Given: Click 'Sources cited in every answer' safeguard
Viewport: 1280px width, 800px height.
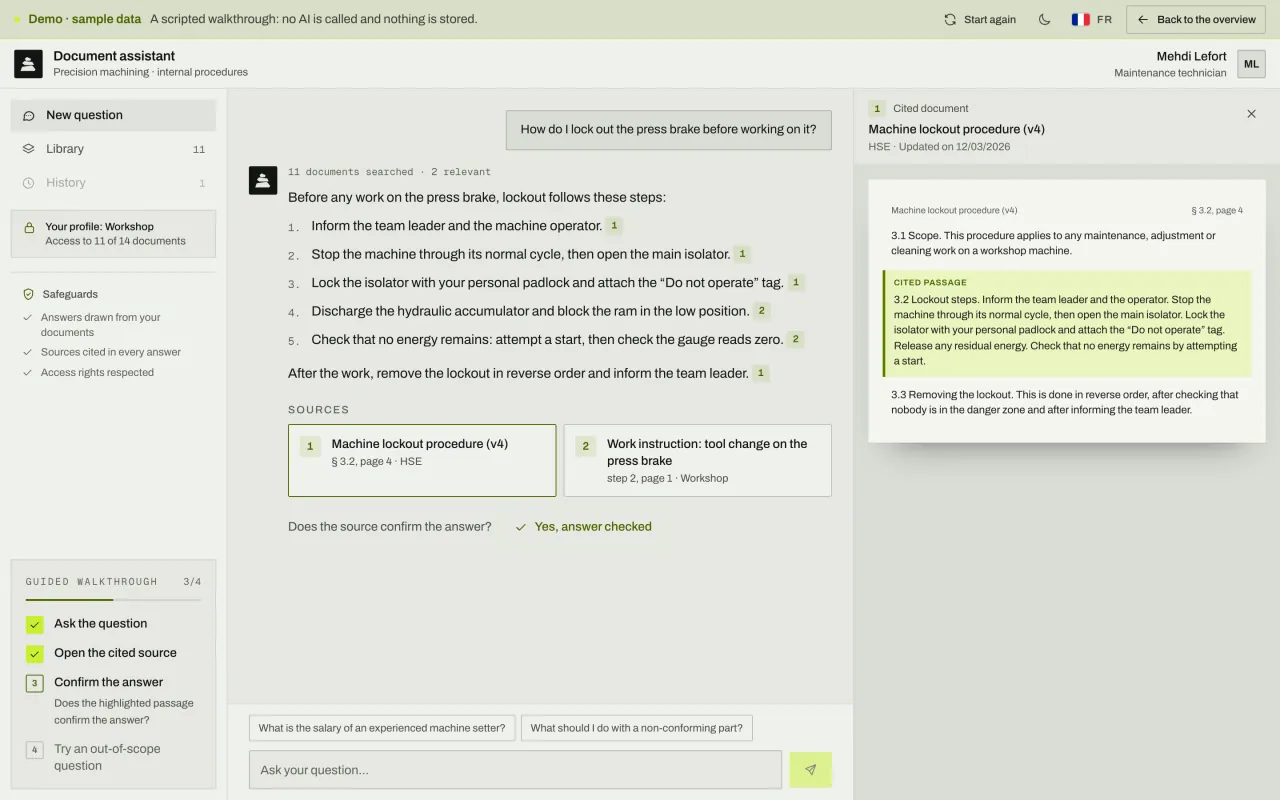Looking at the screenshot, I should click(x=111, y=352).
